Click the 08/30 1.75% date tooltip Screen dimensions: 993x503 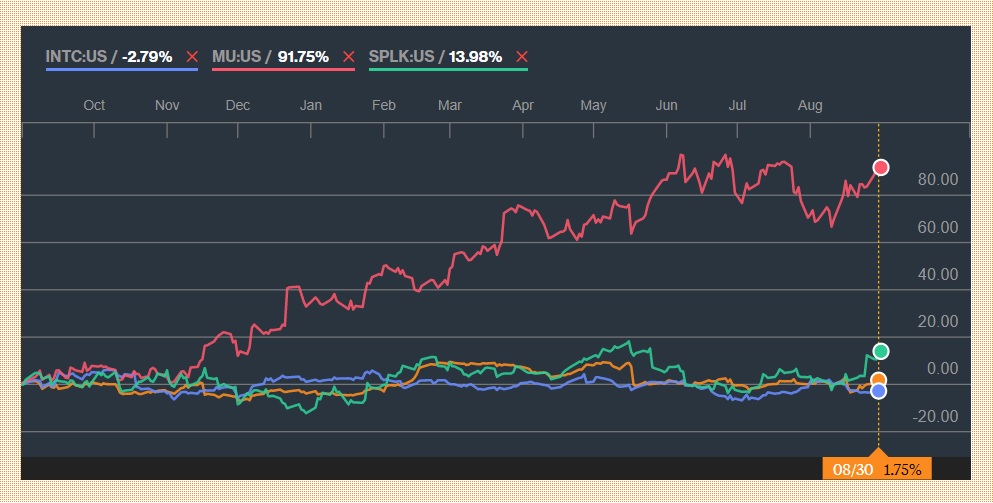point(877,469)
